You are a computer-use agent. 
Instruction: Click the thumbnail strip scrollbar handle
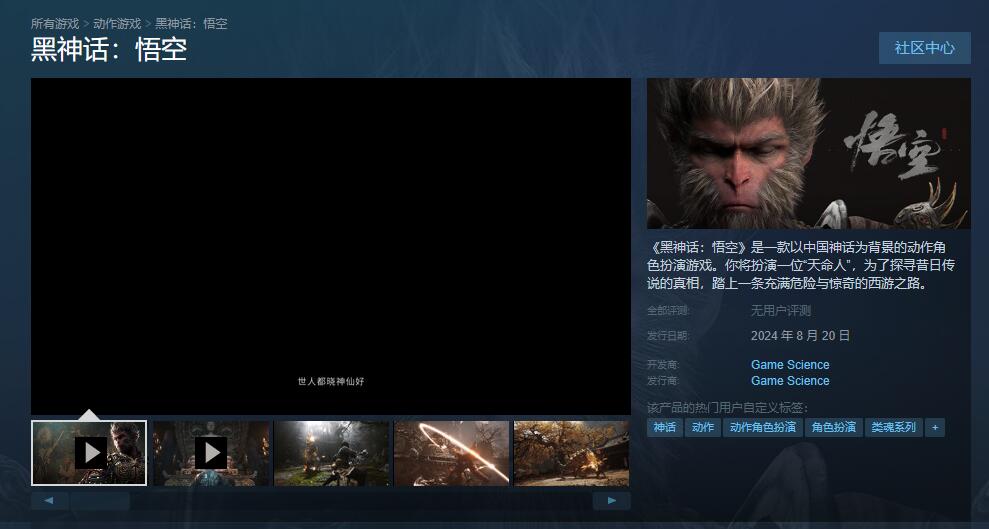(100, 501)
